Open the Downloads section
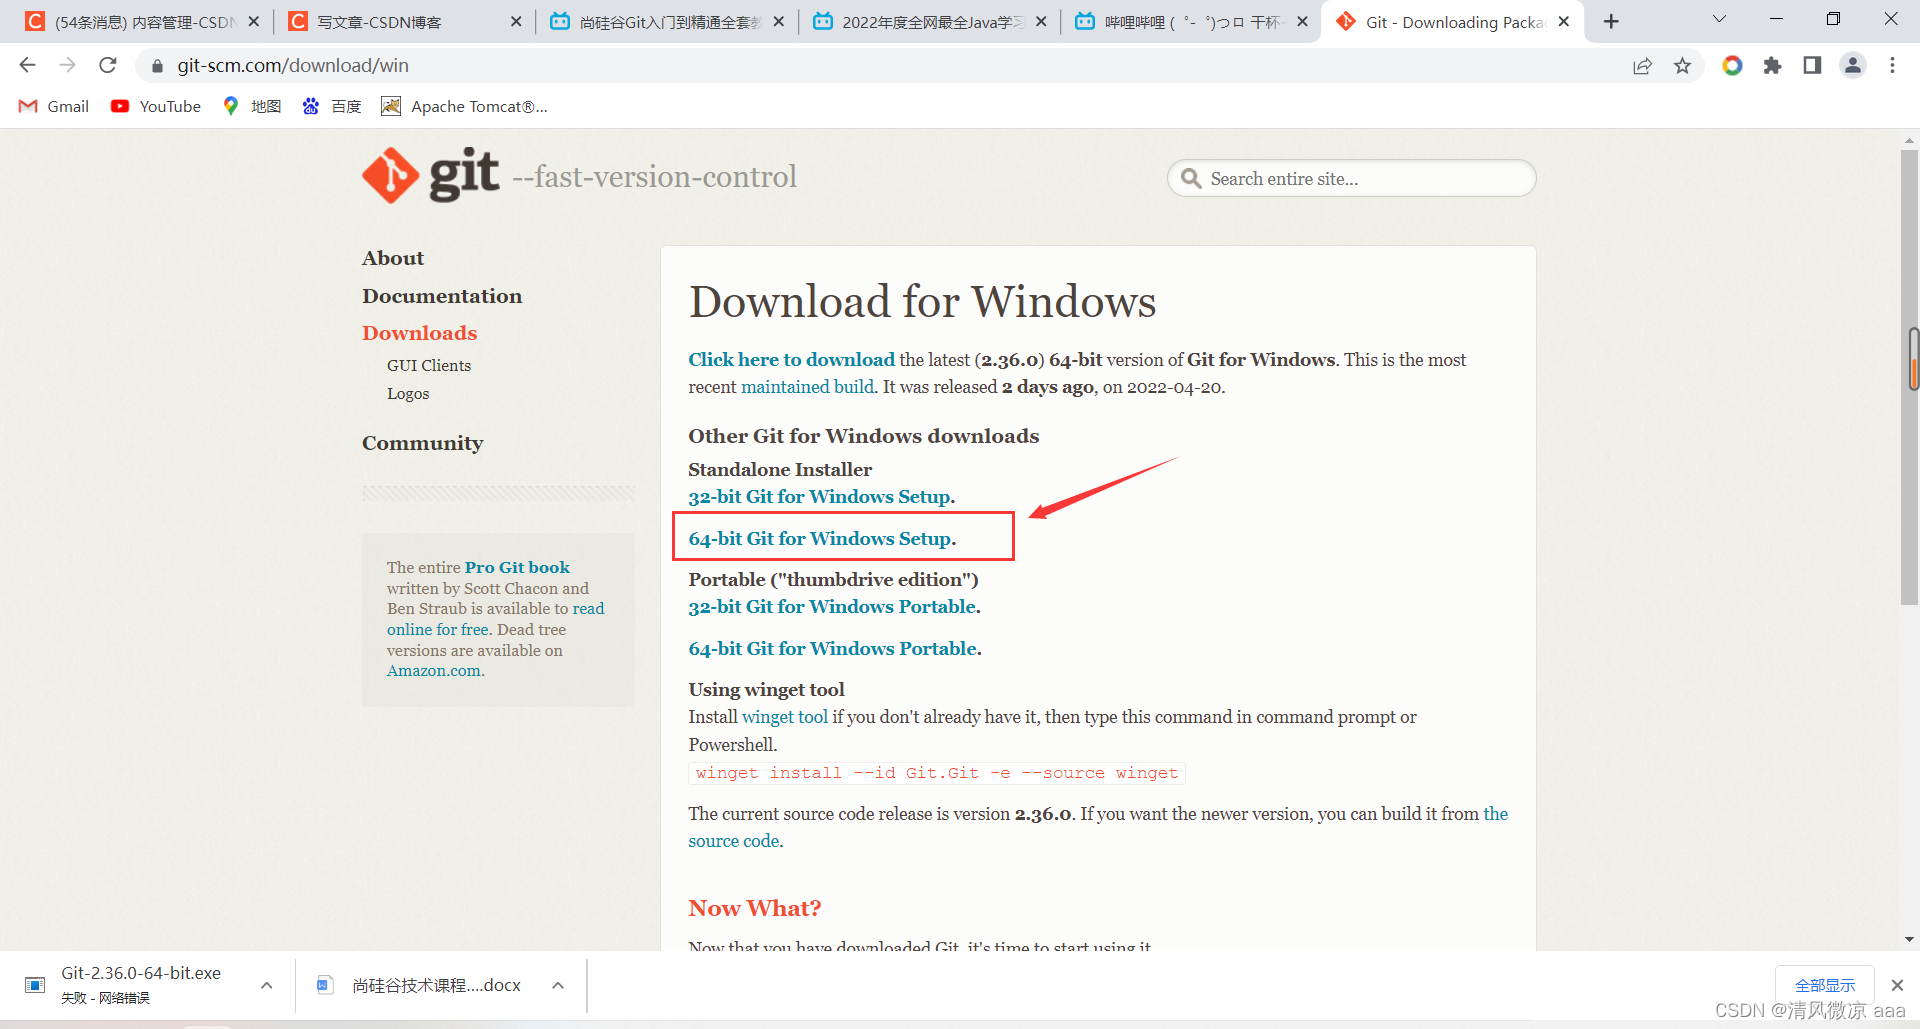Viewport: 1920px width, 1029px height. 420,333
